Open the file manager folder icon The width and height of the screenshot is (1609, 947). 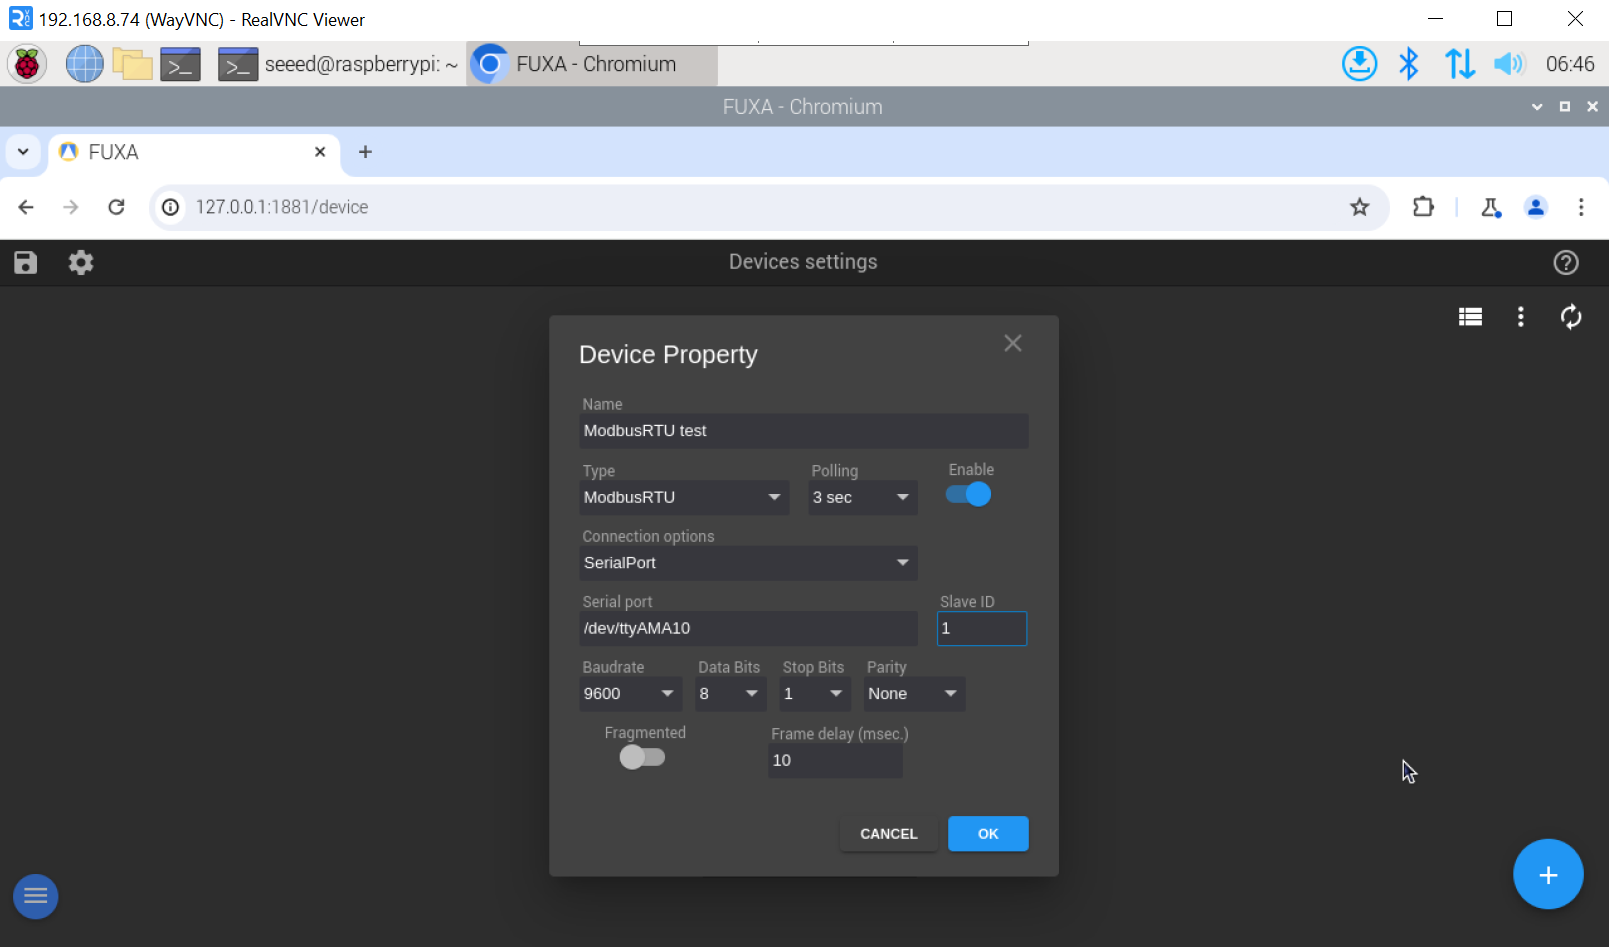coord(132,64)
